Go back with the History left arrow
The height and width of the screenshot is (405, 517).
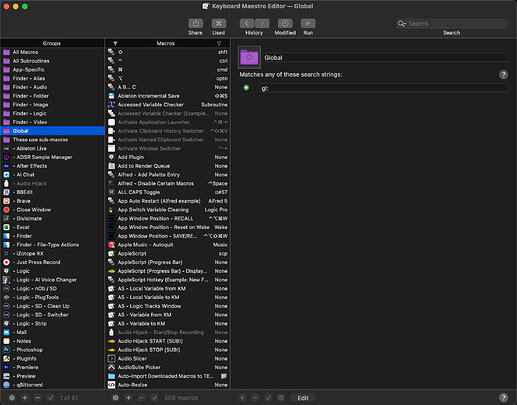pyautogui.click(x=247, y=24)
